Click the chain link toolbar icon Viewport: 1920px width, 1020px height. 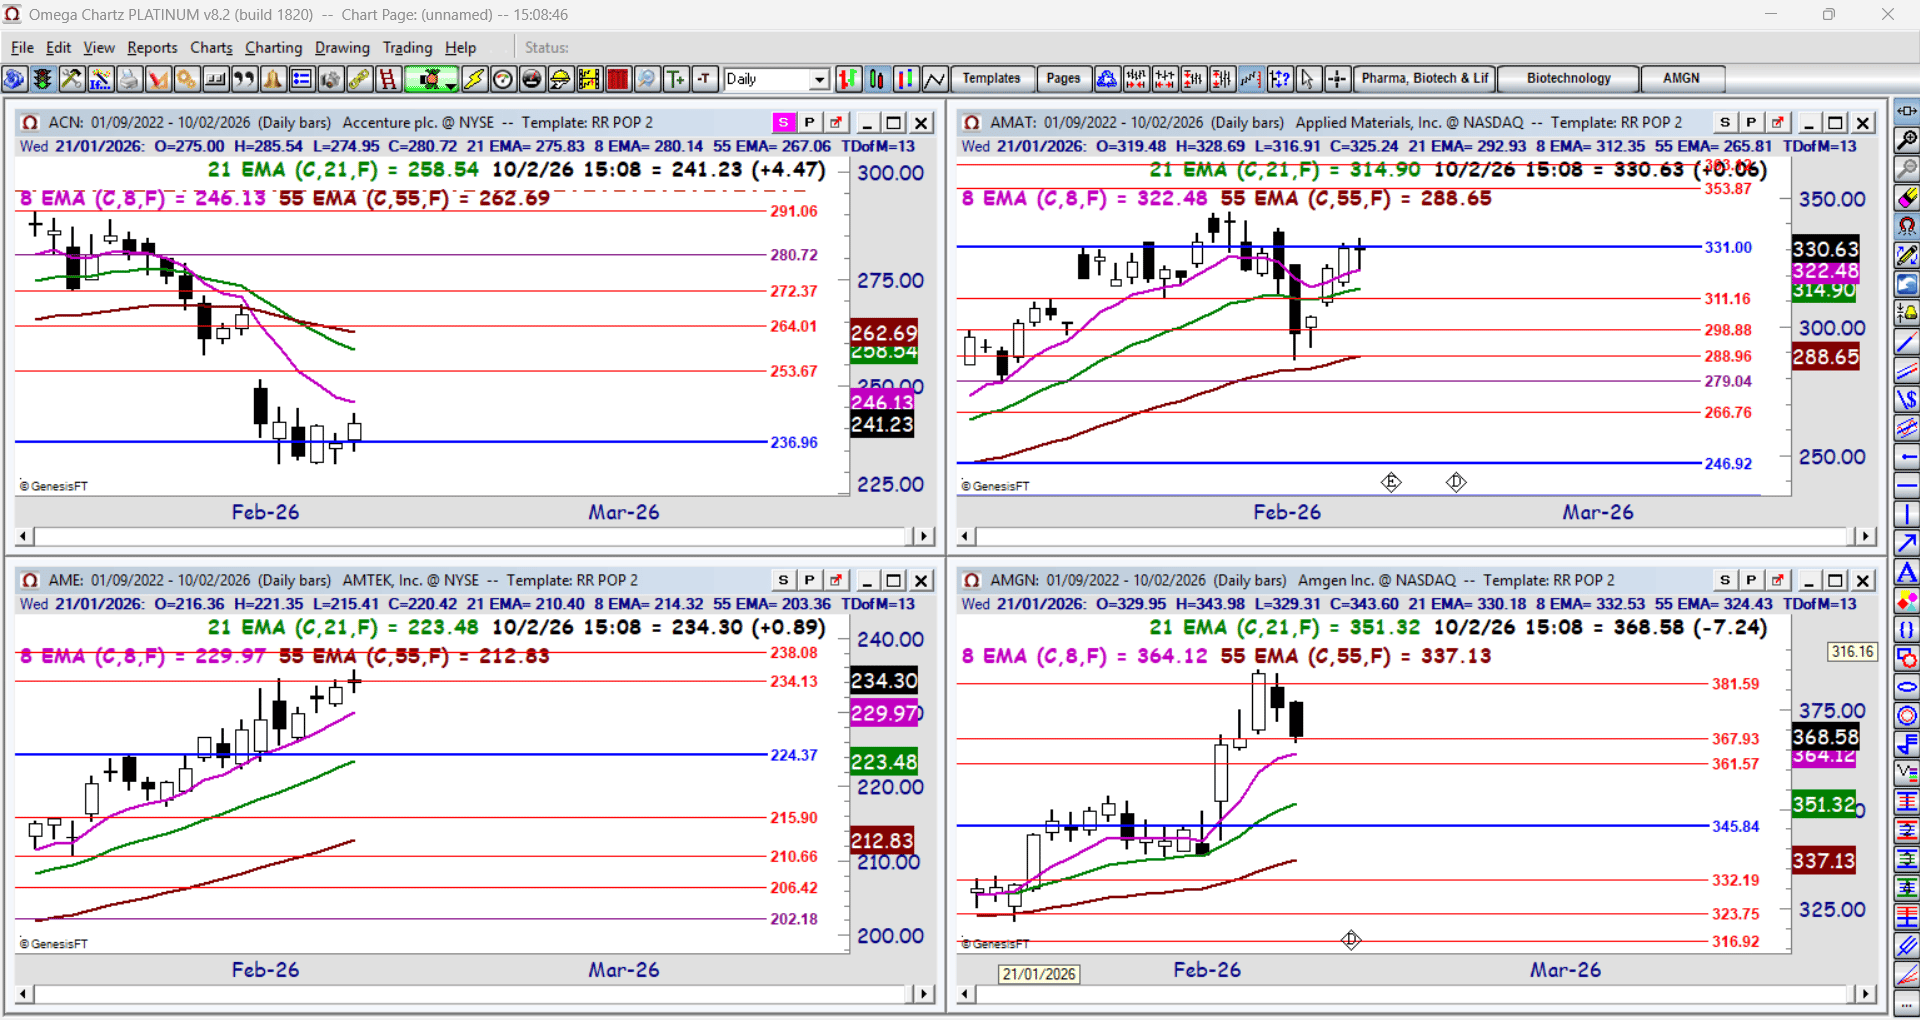tap(359, 79)
